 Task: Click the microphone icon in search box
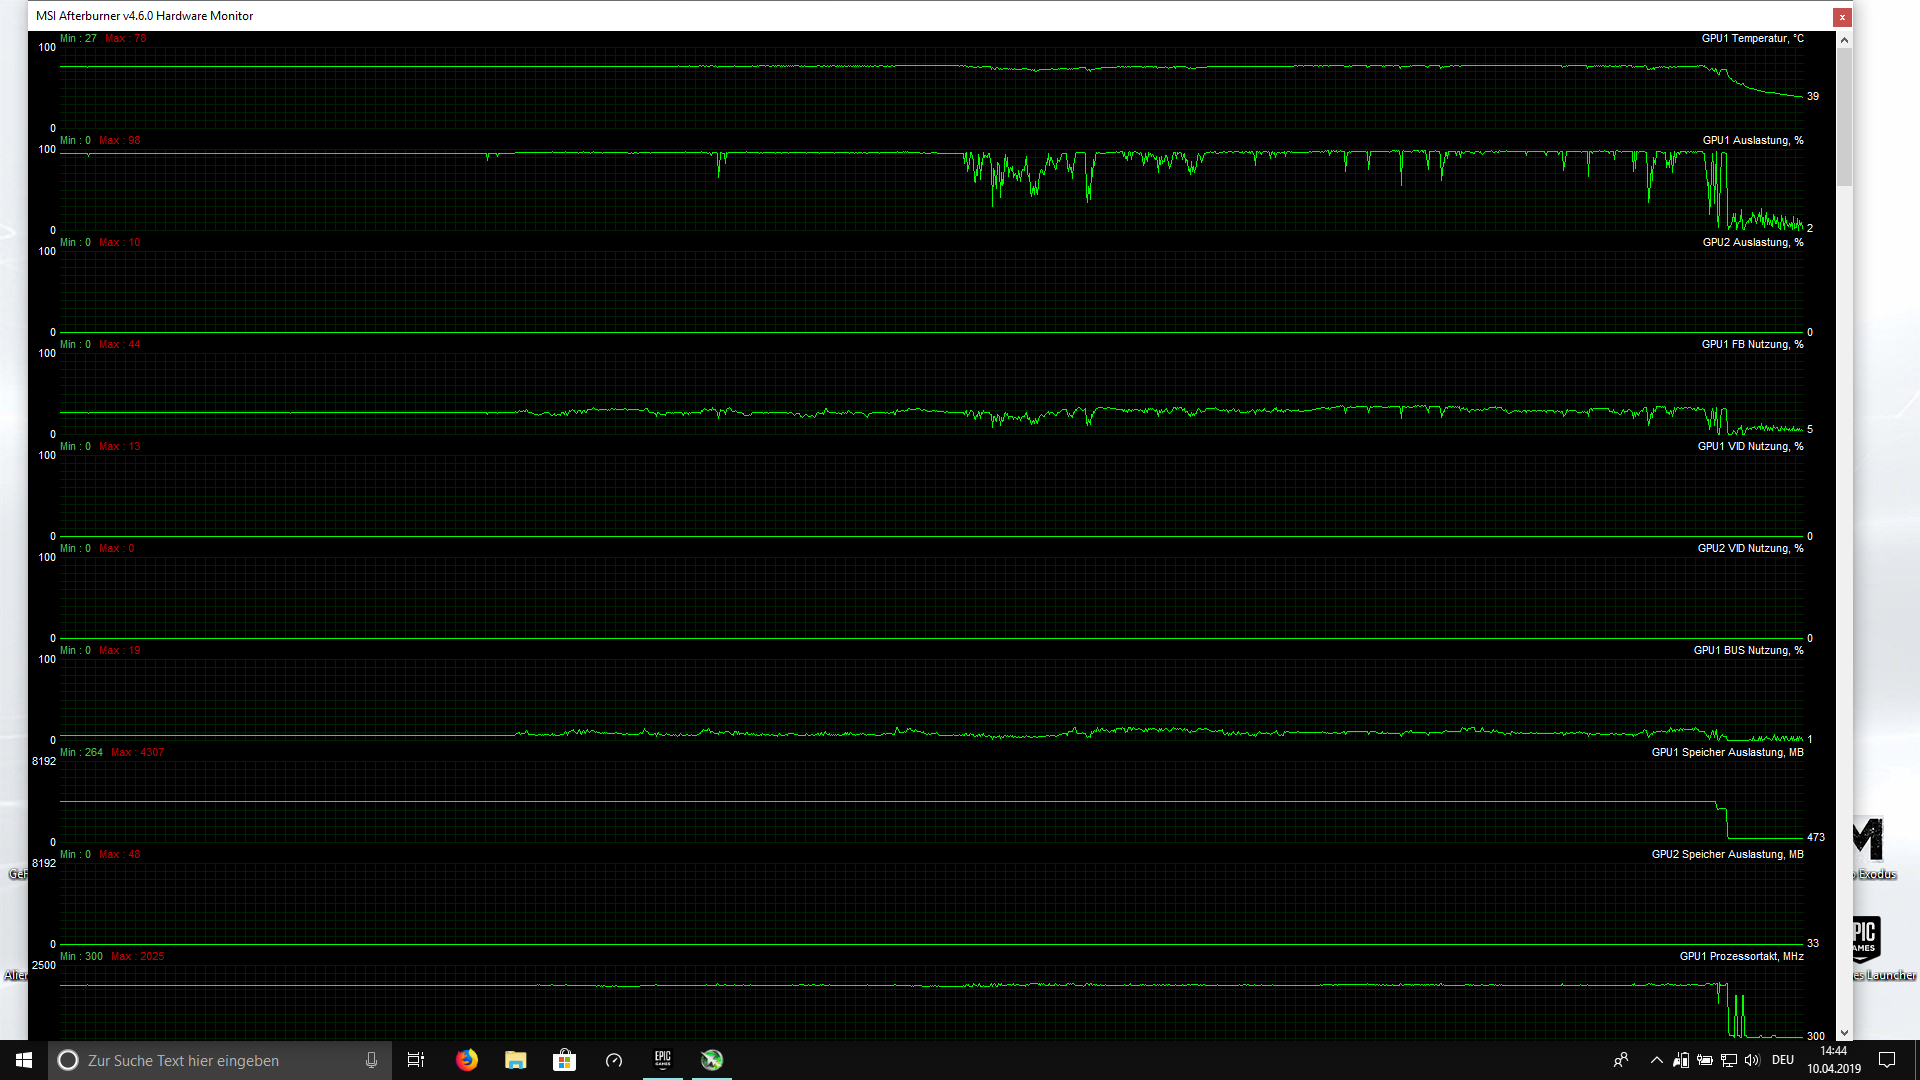(x=371, y=1060)
